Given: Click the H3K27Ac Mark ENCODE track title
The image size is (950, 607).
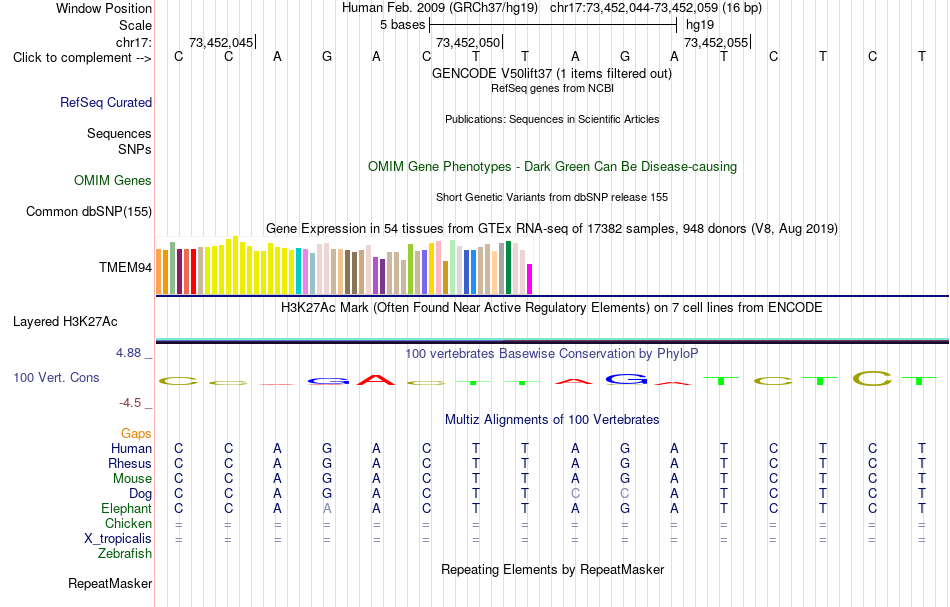Looking at the screenshot, I should coord(552,308).
